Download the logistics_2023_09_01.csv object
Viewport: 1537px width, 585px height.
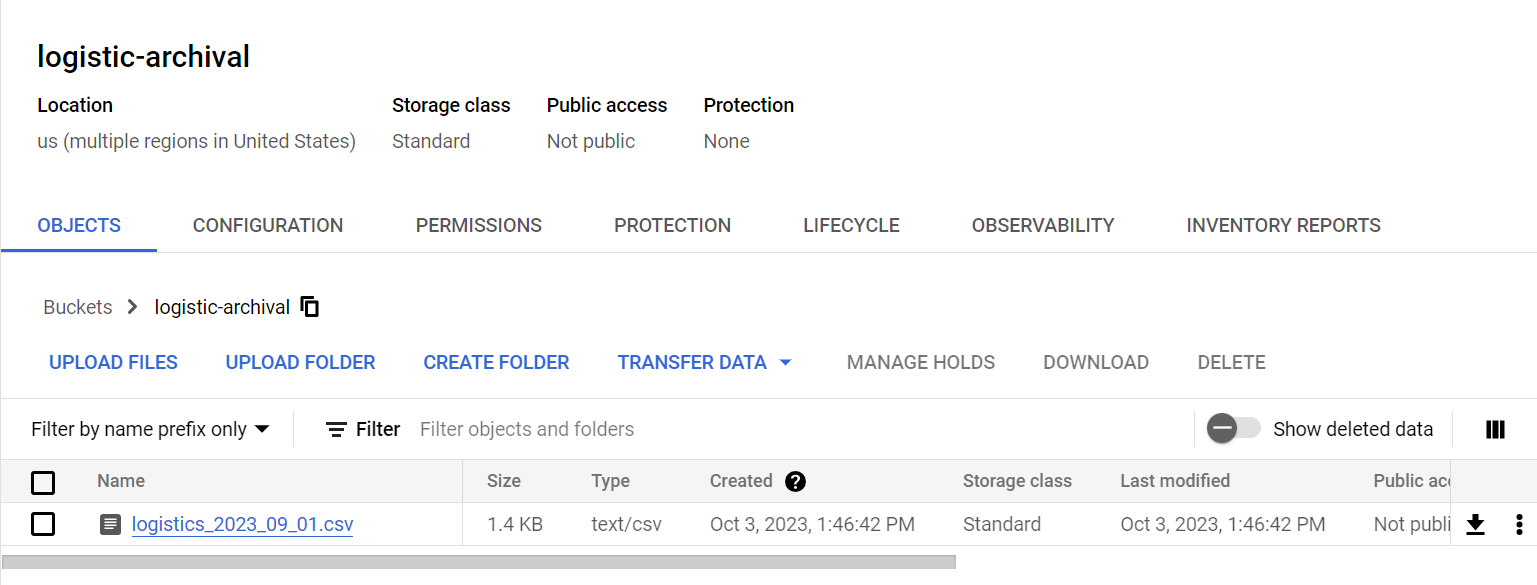tap(1475, 524)
